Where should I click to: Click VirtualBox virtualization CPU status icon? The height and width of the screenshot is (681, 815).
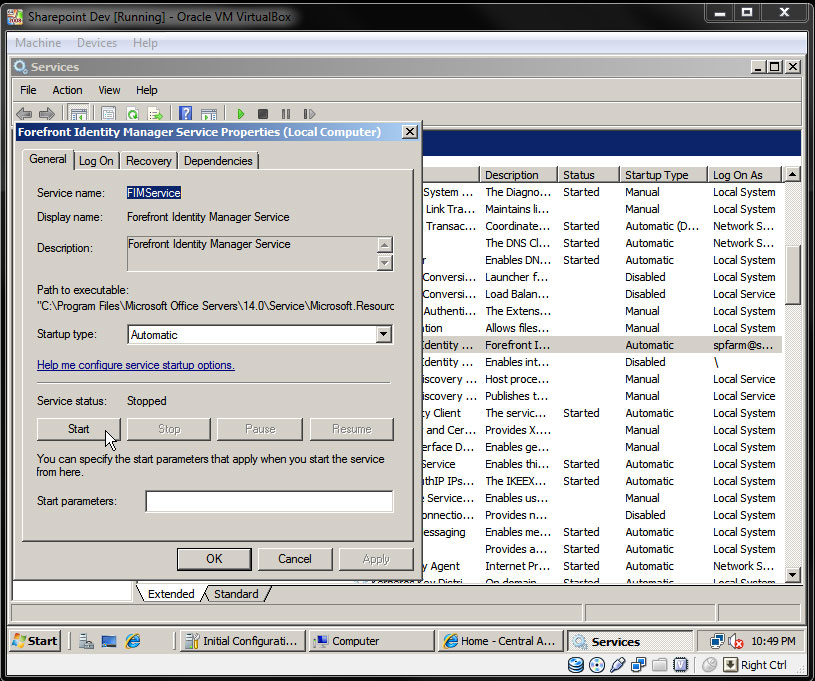pyautogui.click(x=680, y=665)
